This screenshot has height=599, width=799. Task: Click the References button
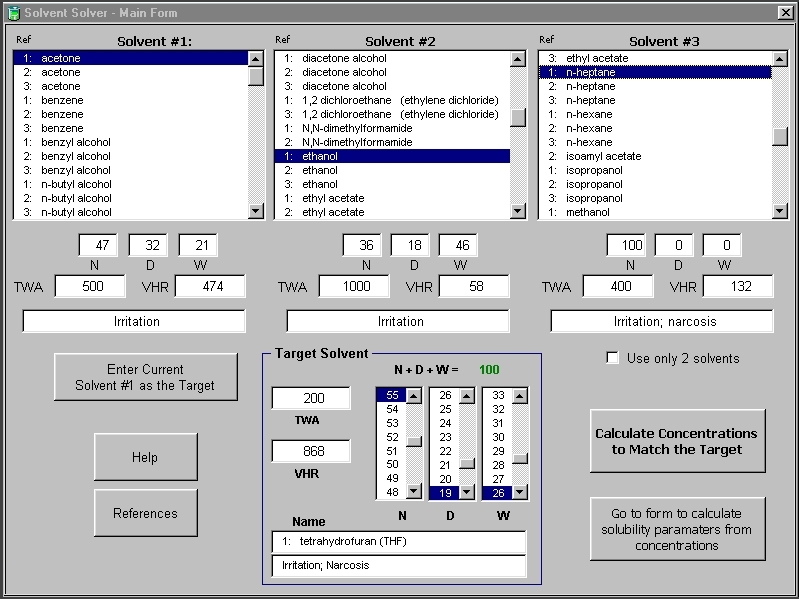[145, 513]
